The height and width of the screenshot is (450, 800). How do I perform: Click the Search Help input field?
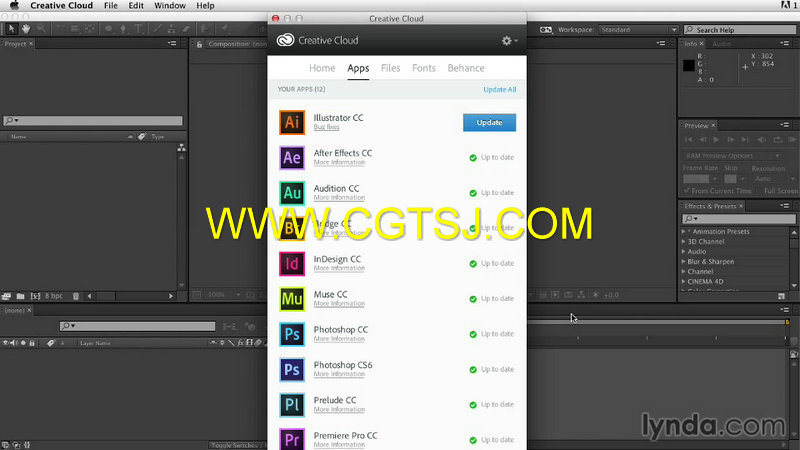tap(740, 30)
